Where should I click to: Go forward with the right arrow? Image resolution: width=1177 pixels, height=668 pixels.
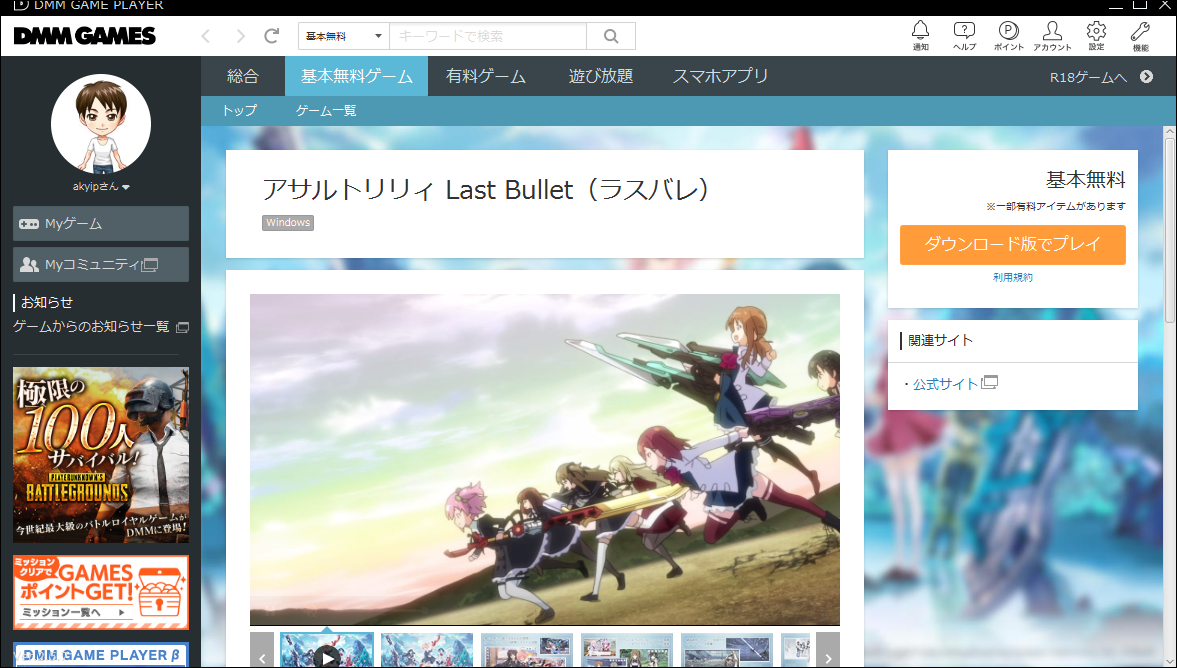point(240,35)
